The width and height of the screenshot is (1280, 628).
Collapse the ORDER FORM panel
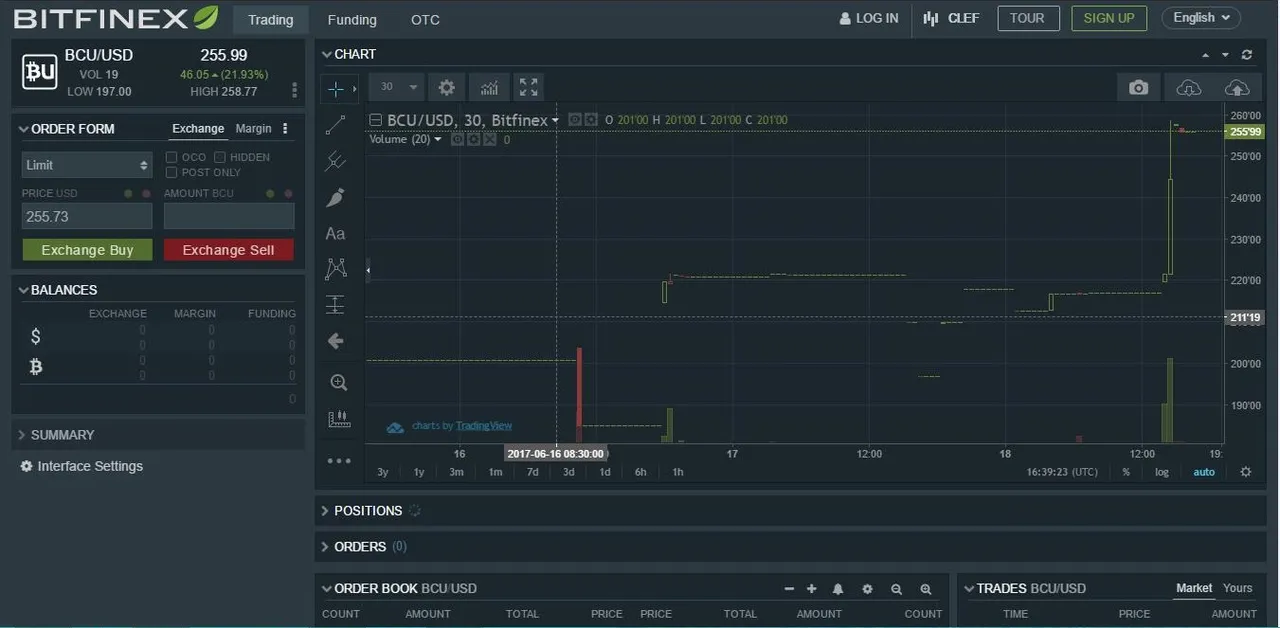(24, 129)
